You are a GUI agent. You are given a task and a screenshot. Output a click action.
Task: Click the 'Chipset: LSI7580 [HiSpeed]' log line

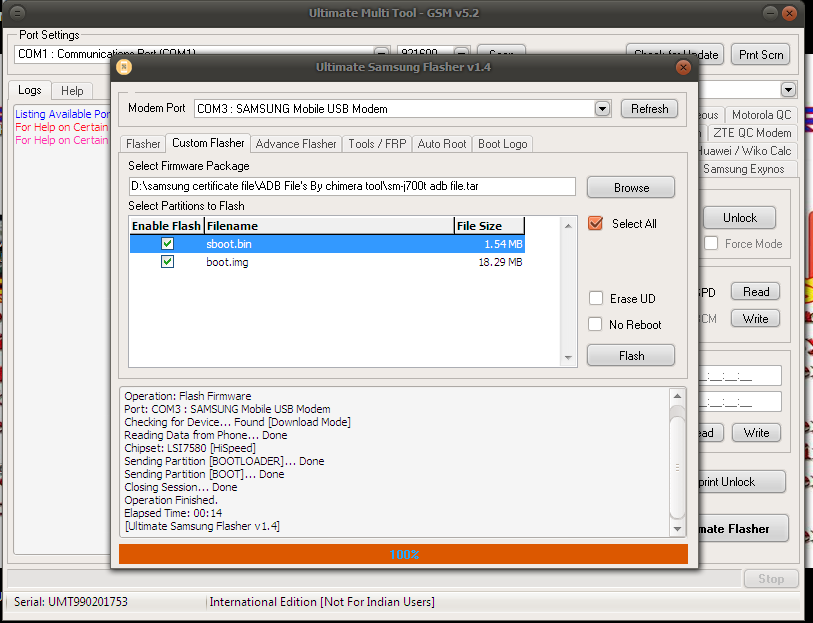pyautogui.click(x=190, y=448)
